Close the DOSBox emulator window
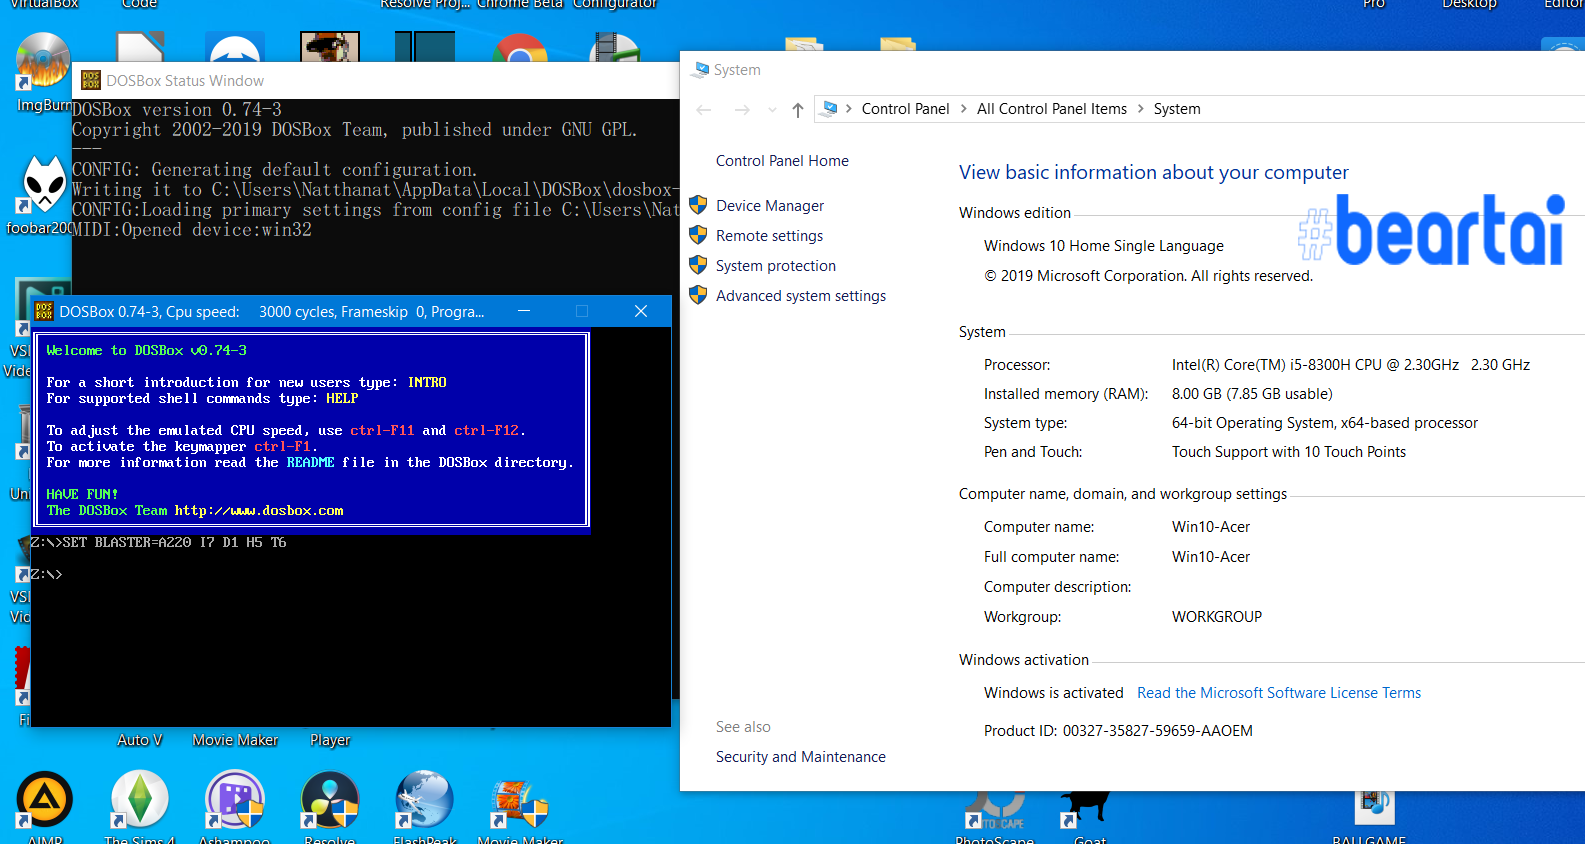Viewport: 1585px width, 844px height. [641, 311]
